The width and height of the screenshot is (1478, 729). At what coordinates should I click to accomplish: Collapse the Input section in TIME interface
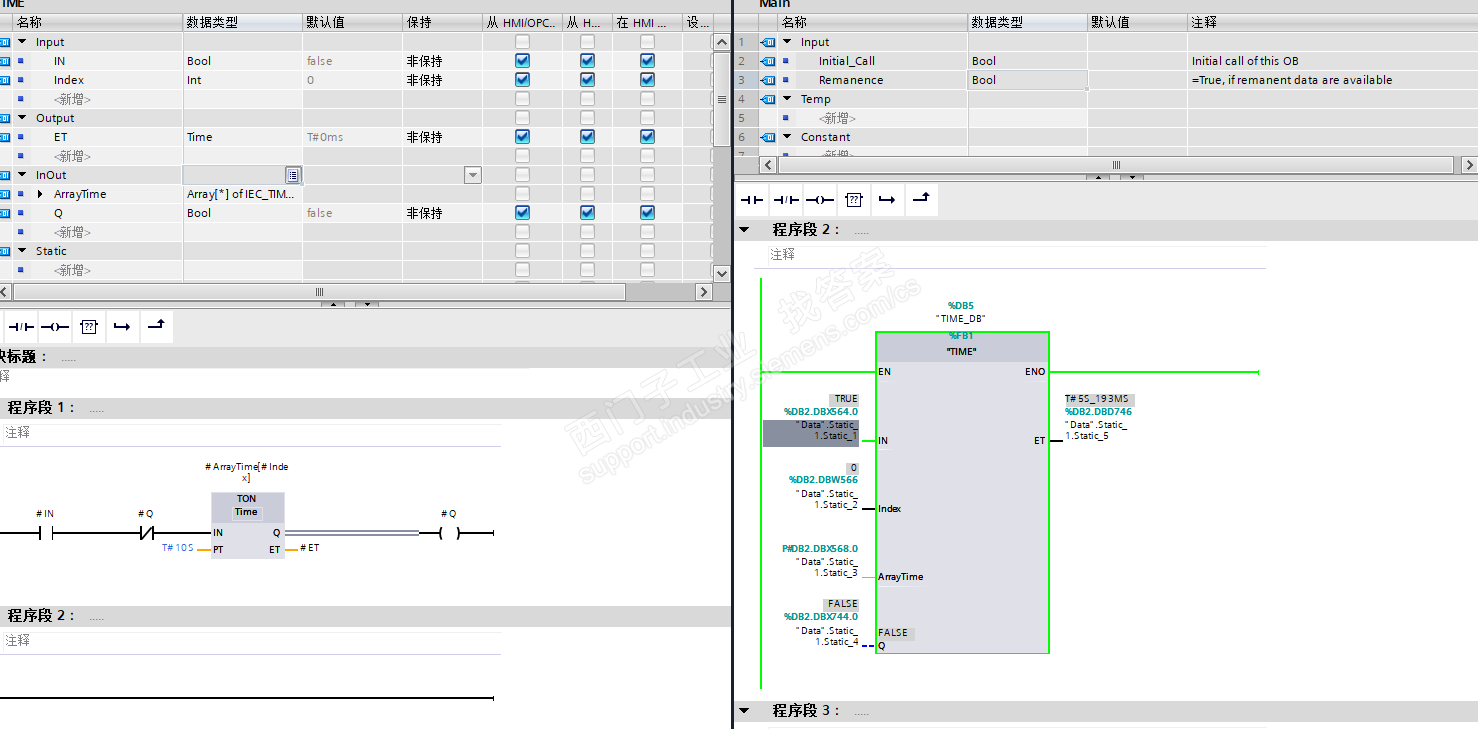pos(22,42)
